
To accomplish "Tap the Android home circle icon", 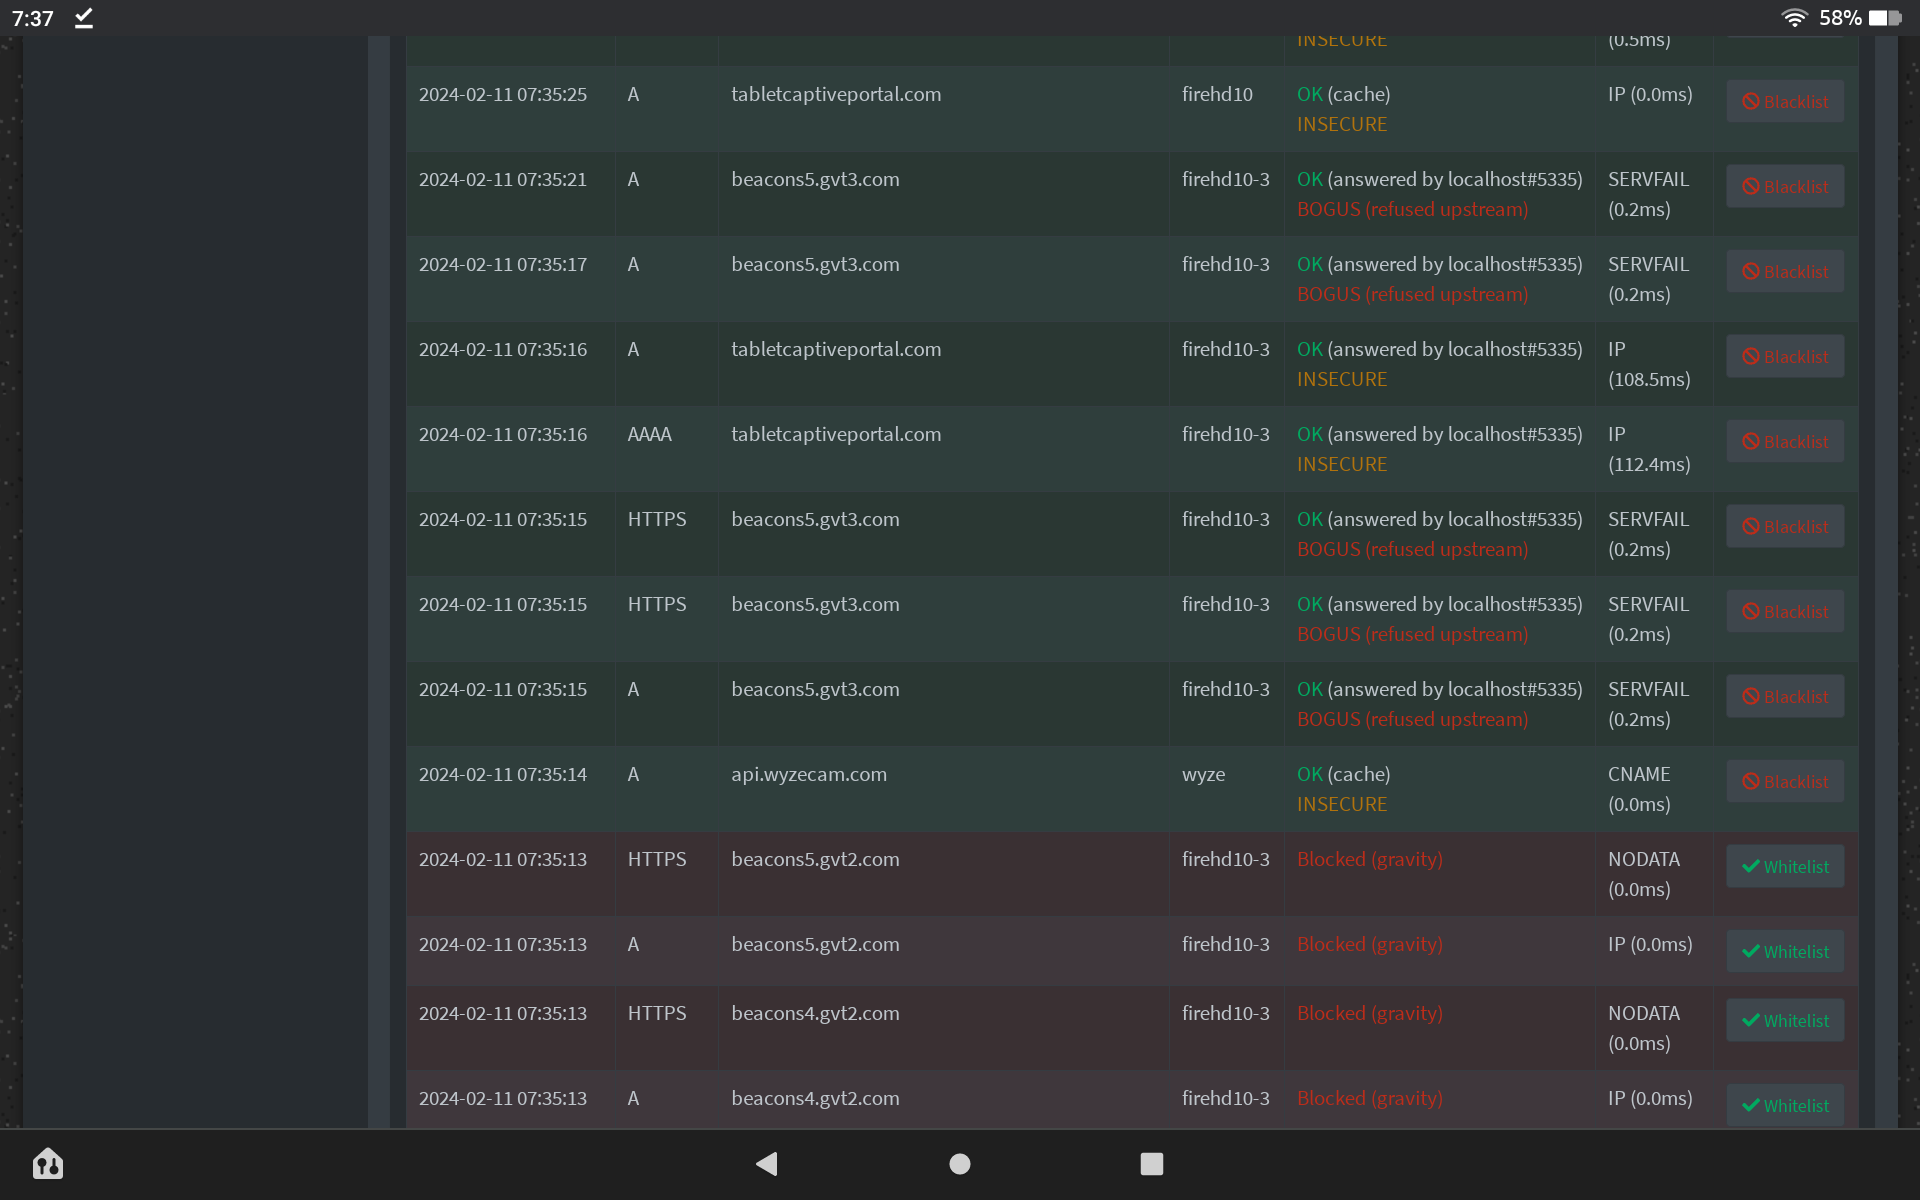I will coord(958,1164).
